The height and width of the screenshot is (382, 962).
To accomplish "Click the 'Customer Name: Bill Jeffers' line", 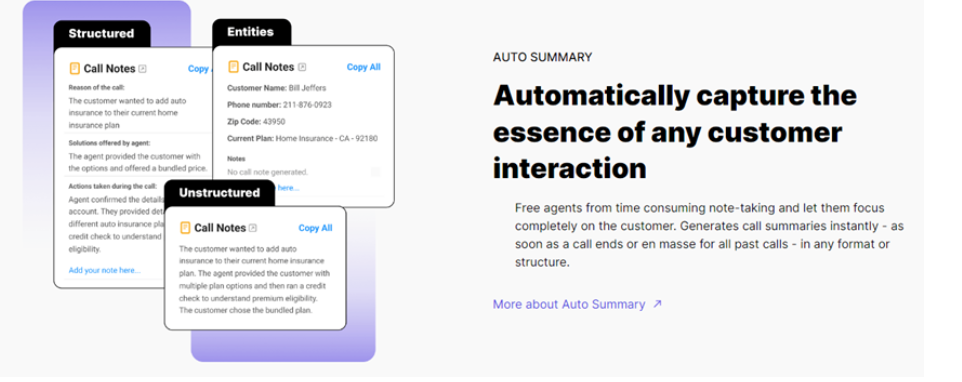I will tap(277, 88).
